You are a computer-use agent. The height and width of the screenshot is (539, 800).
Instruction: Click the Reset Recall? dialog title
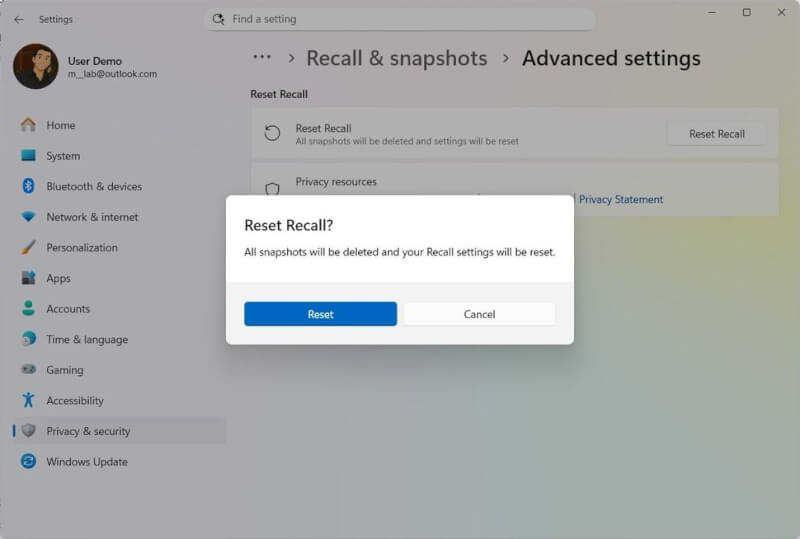point(288,225)
